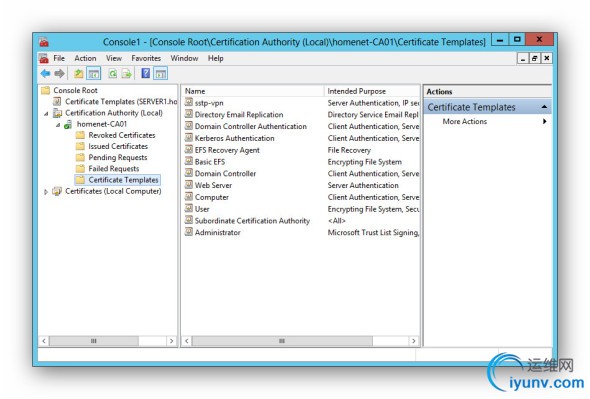Click the Actions pane header
Image resolution: width=590 pixels, height=399 pixels.
(x=487, y=91)
